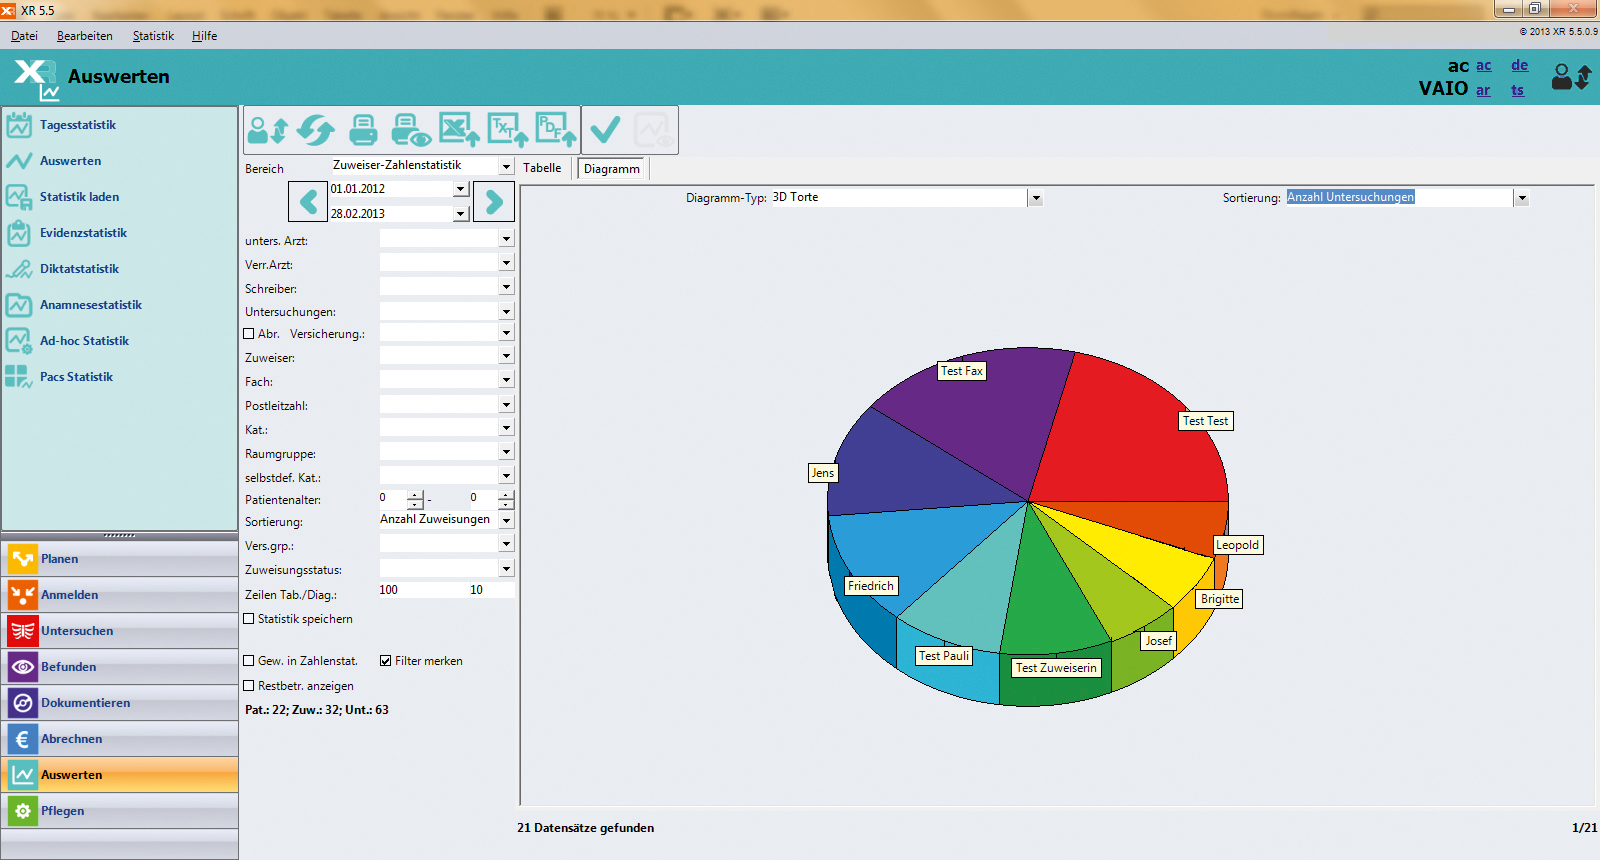Expand the Diagramm-Typ dropdown

[1036, 198]
